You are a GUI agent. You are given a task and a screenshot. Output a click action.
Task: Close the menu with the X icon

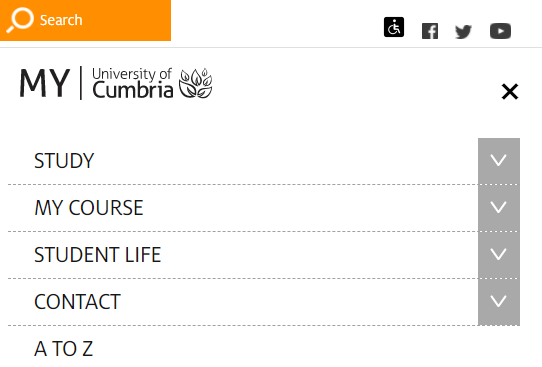(x=510, y=92)
